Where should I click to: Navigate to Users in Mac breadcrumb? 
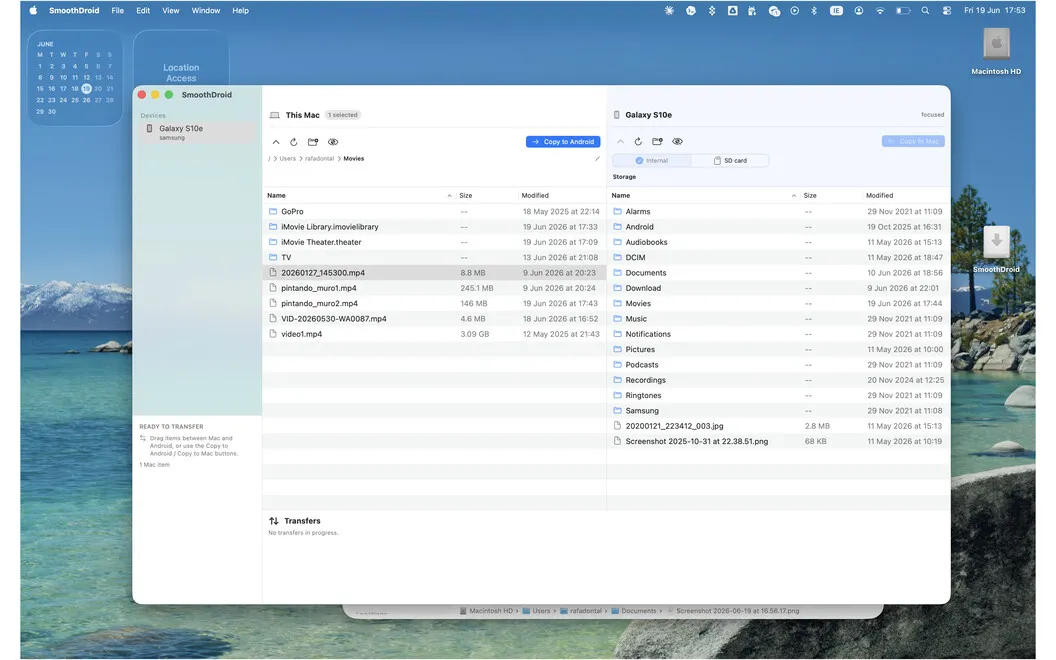288,159
